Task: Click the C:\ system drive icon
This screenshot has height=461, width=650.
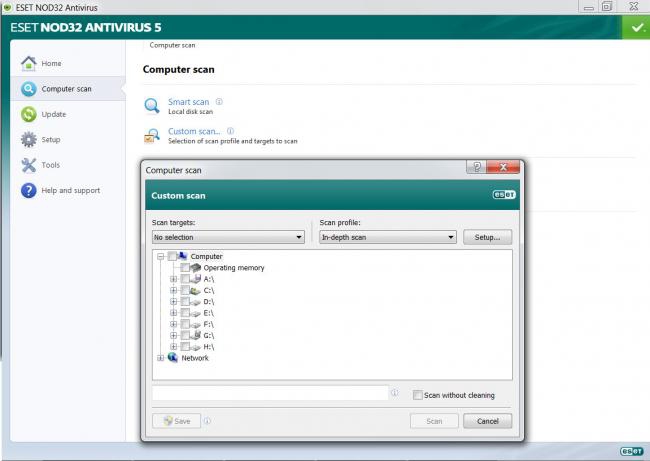Action: pyautogui.click(x=195, y=290)
